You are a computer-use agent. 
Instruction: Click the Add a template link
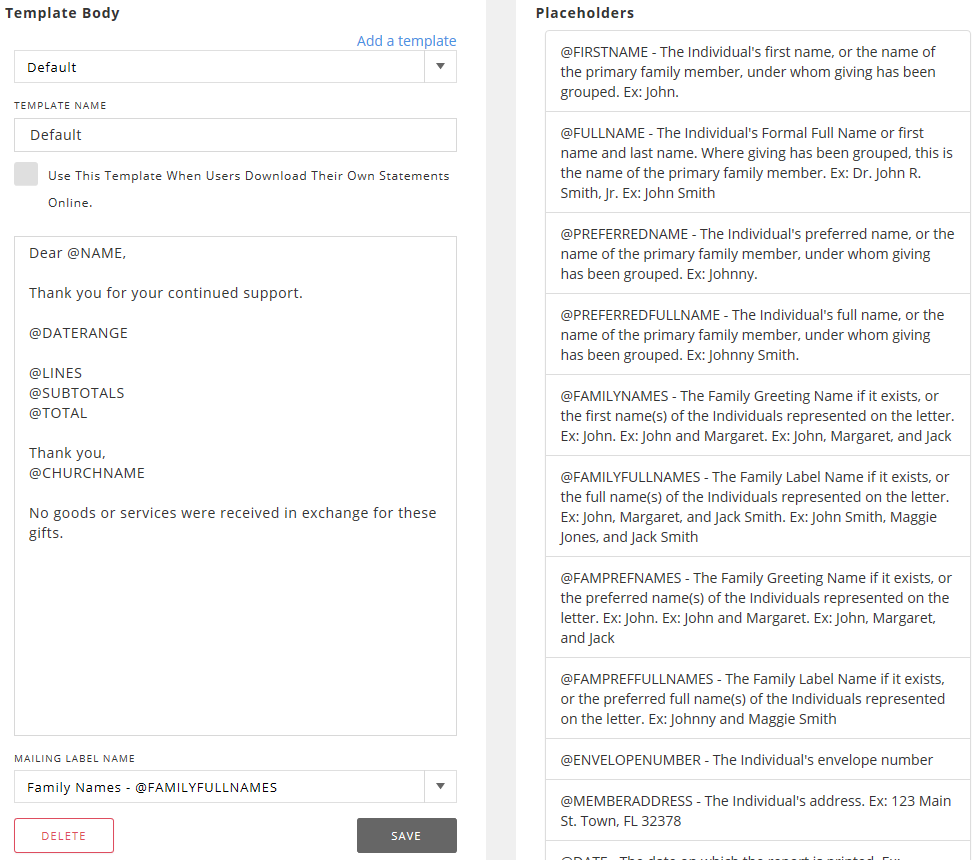coord(406,41)
